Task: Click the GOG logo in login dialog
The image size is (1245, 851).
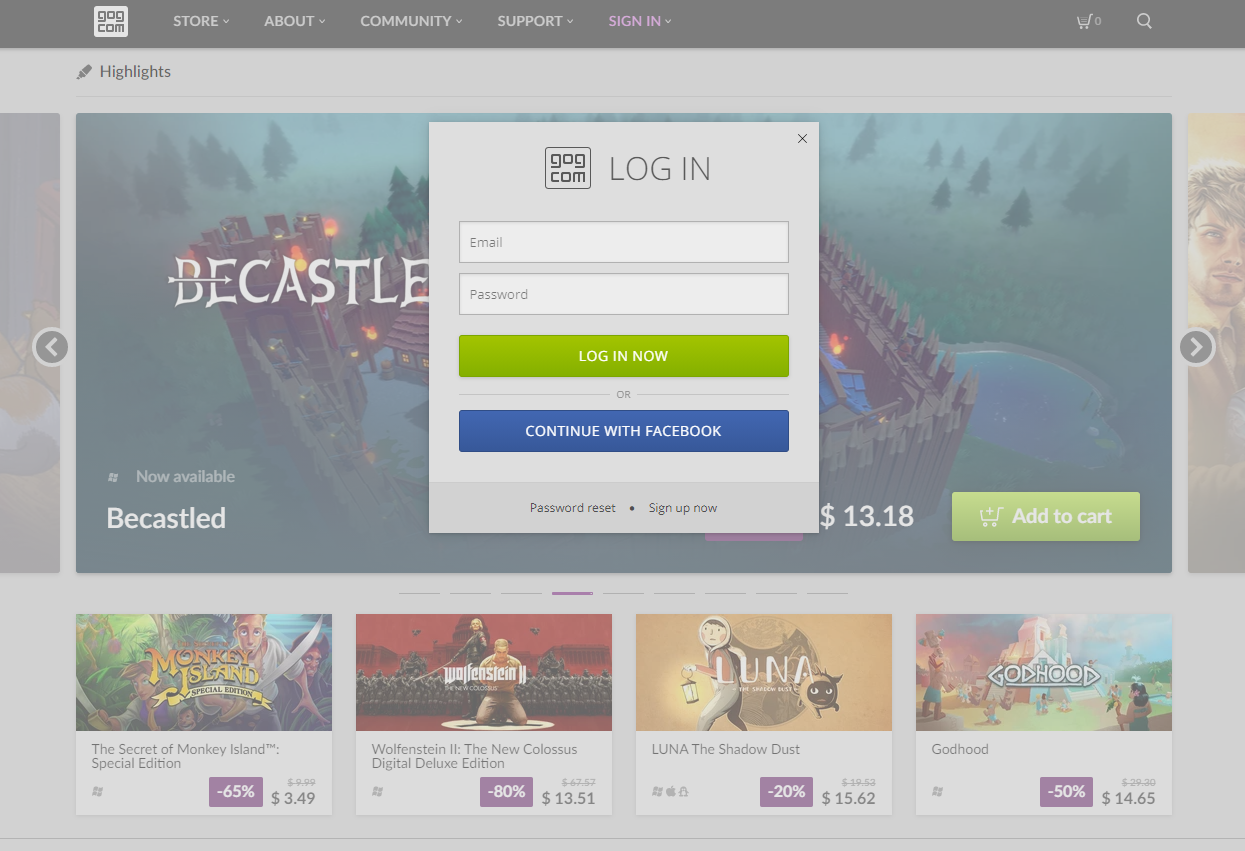Action: (x=568, y=168)
